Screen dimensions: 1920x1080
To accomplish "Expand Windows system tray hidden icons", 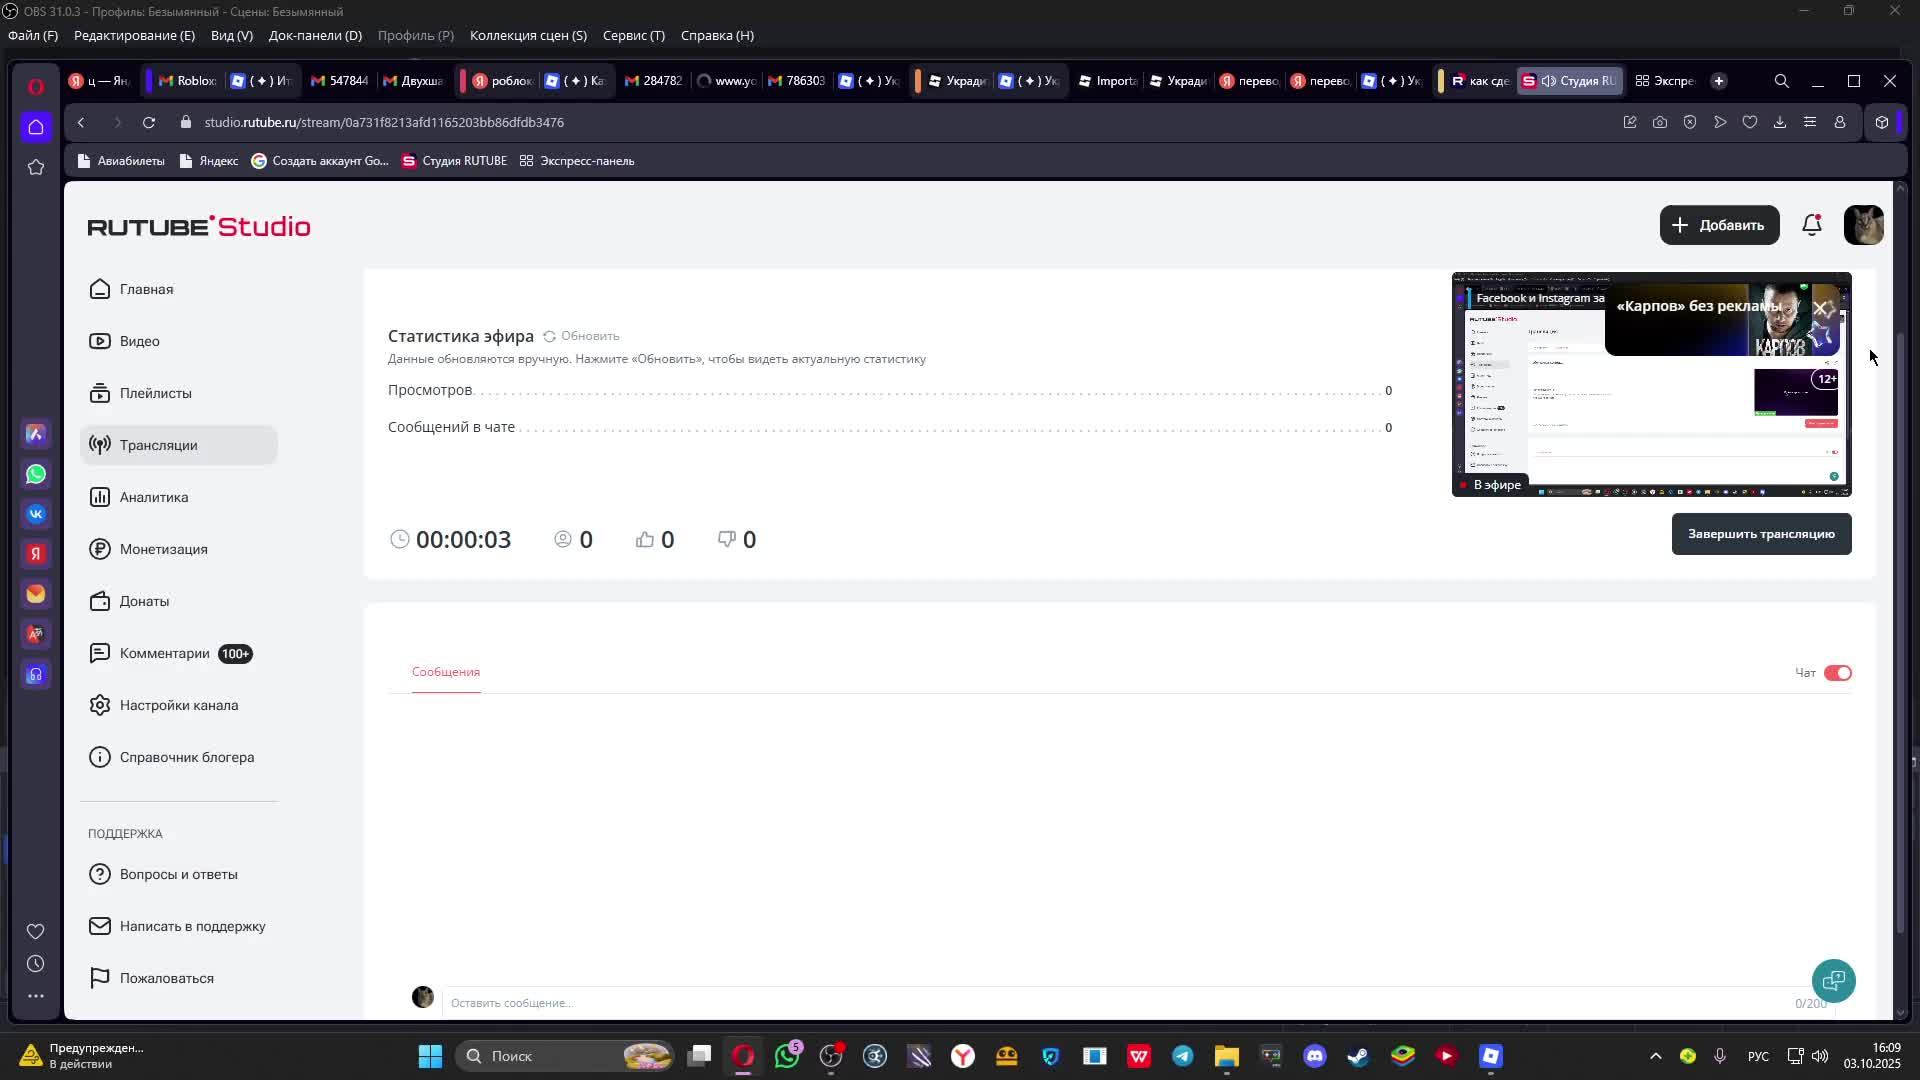I will (1655, 1056).
